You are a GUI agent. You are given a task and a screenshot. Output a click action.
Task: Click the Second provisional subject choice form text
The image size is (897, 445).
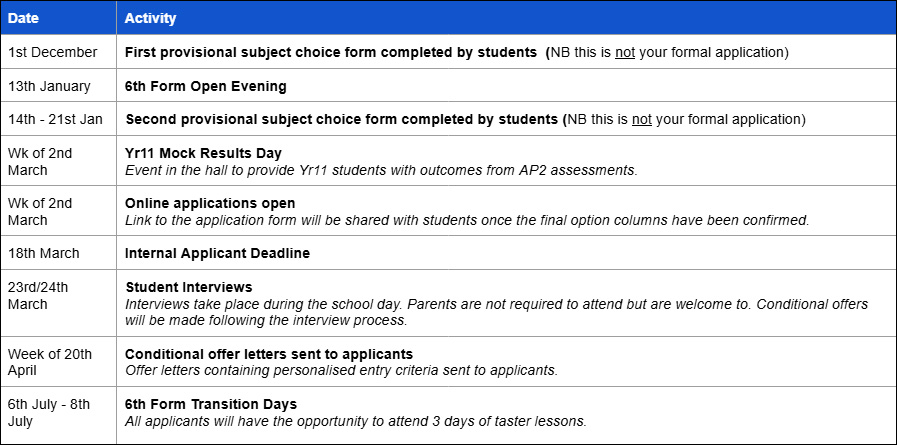coord(340,119)
